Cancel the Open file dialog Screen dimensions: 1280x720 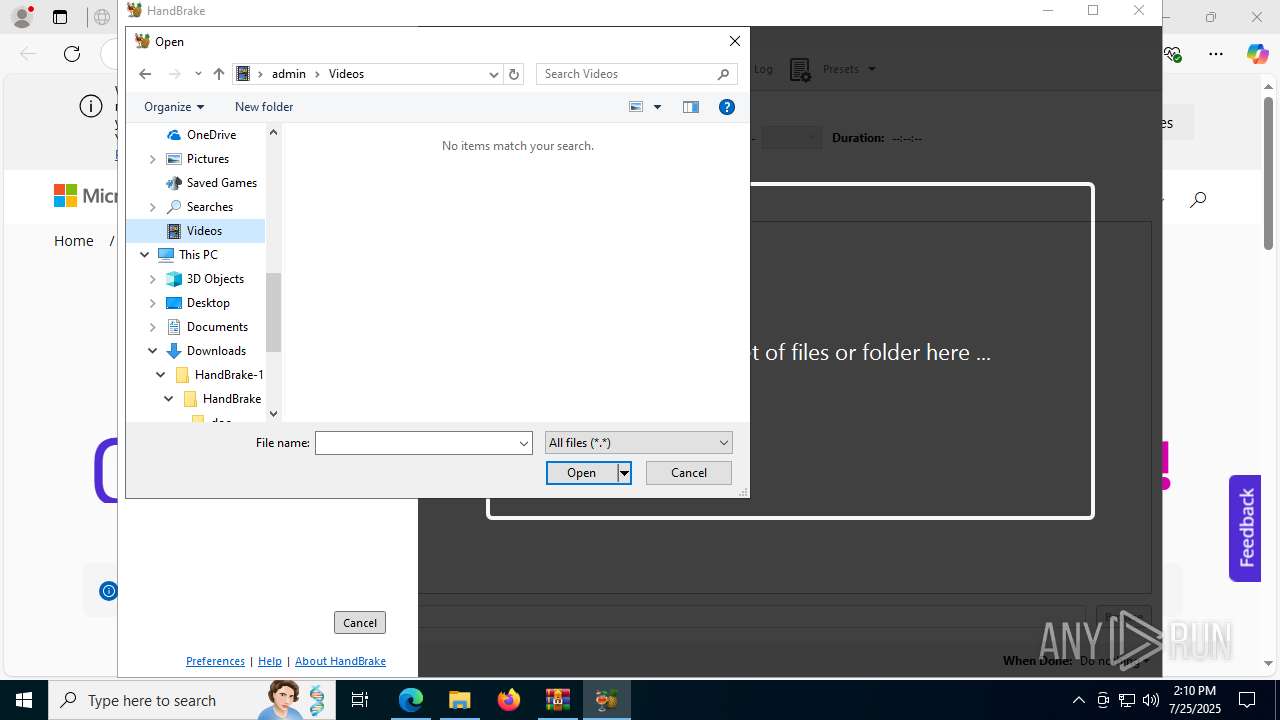689,473
